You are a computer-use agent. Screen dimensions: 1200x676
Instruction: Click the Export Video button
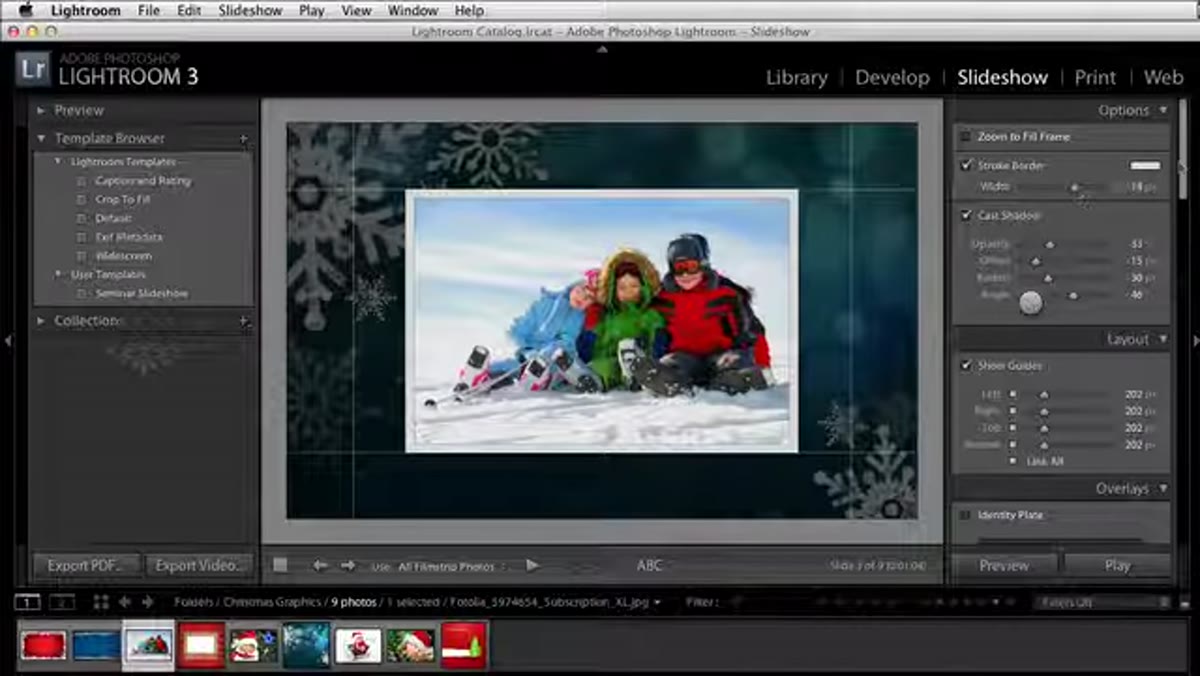[198, 566]
